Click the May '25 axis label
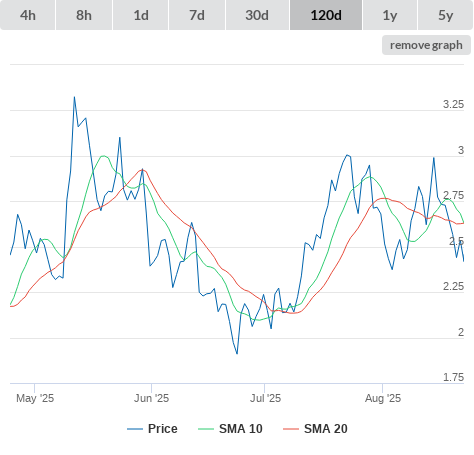Screen dimensions: 474x455 (35, 398)
